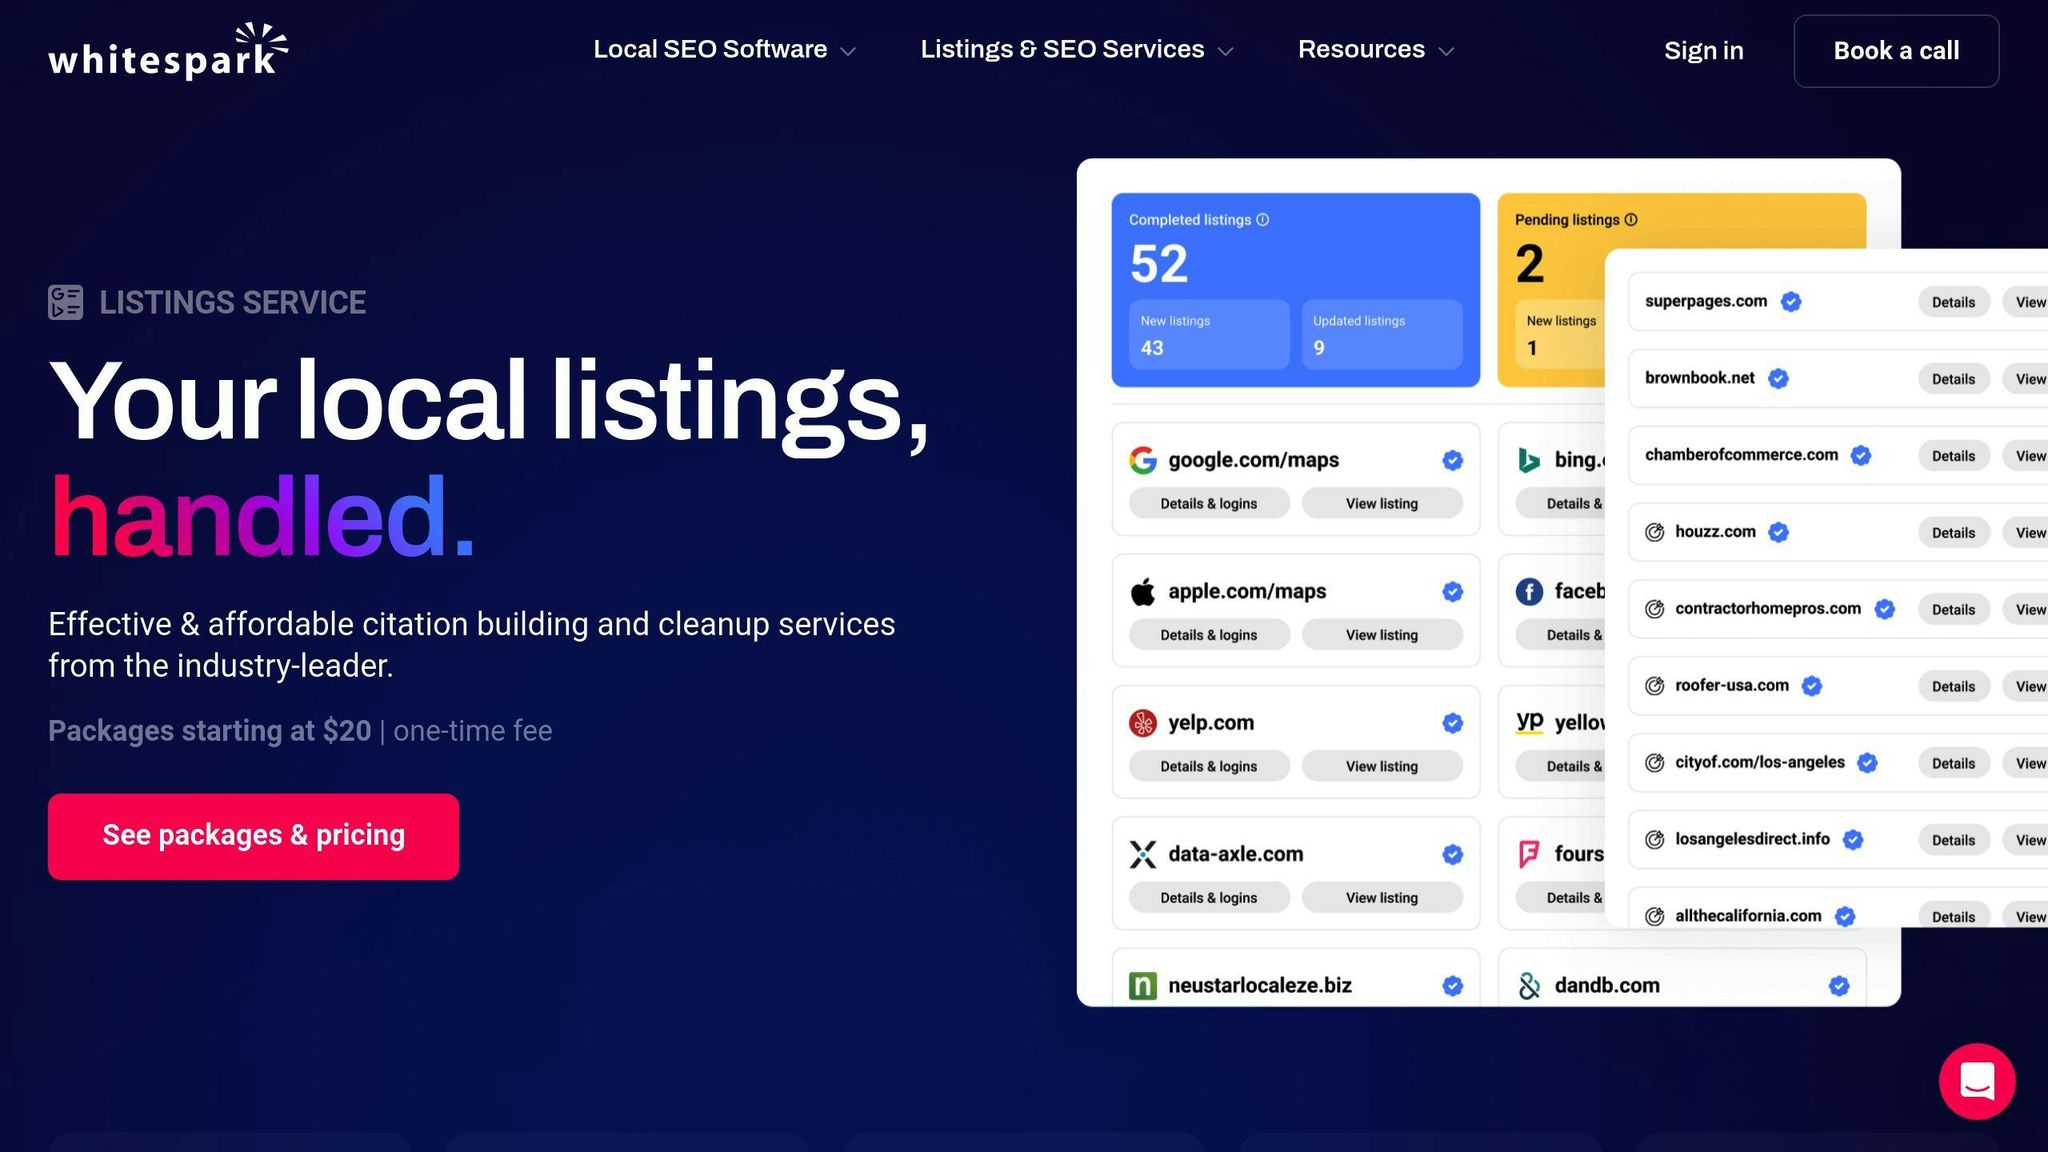Click the Yellow Pages YP icon

click(1529, 722)
